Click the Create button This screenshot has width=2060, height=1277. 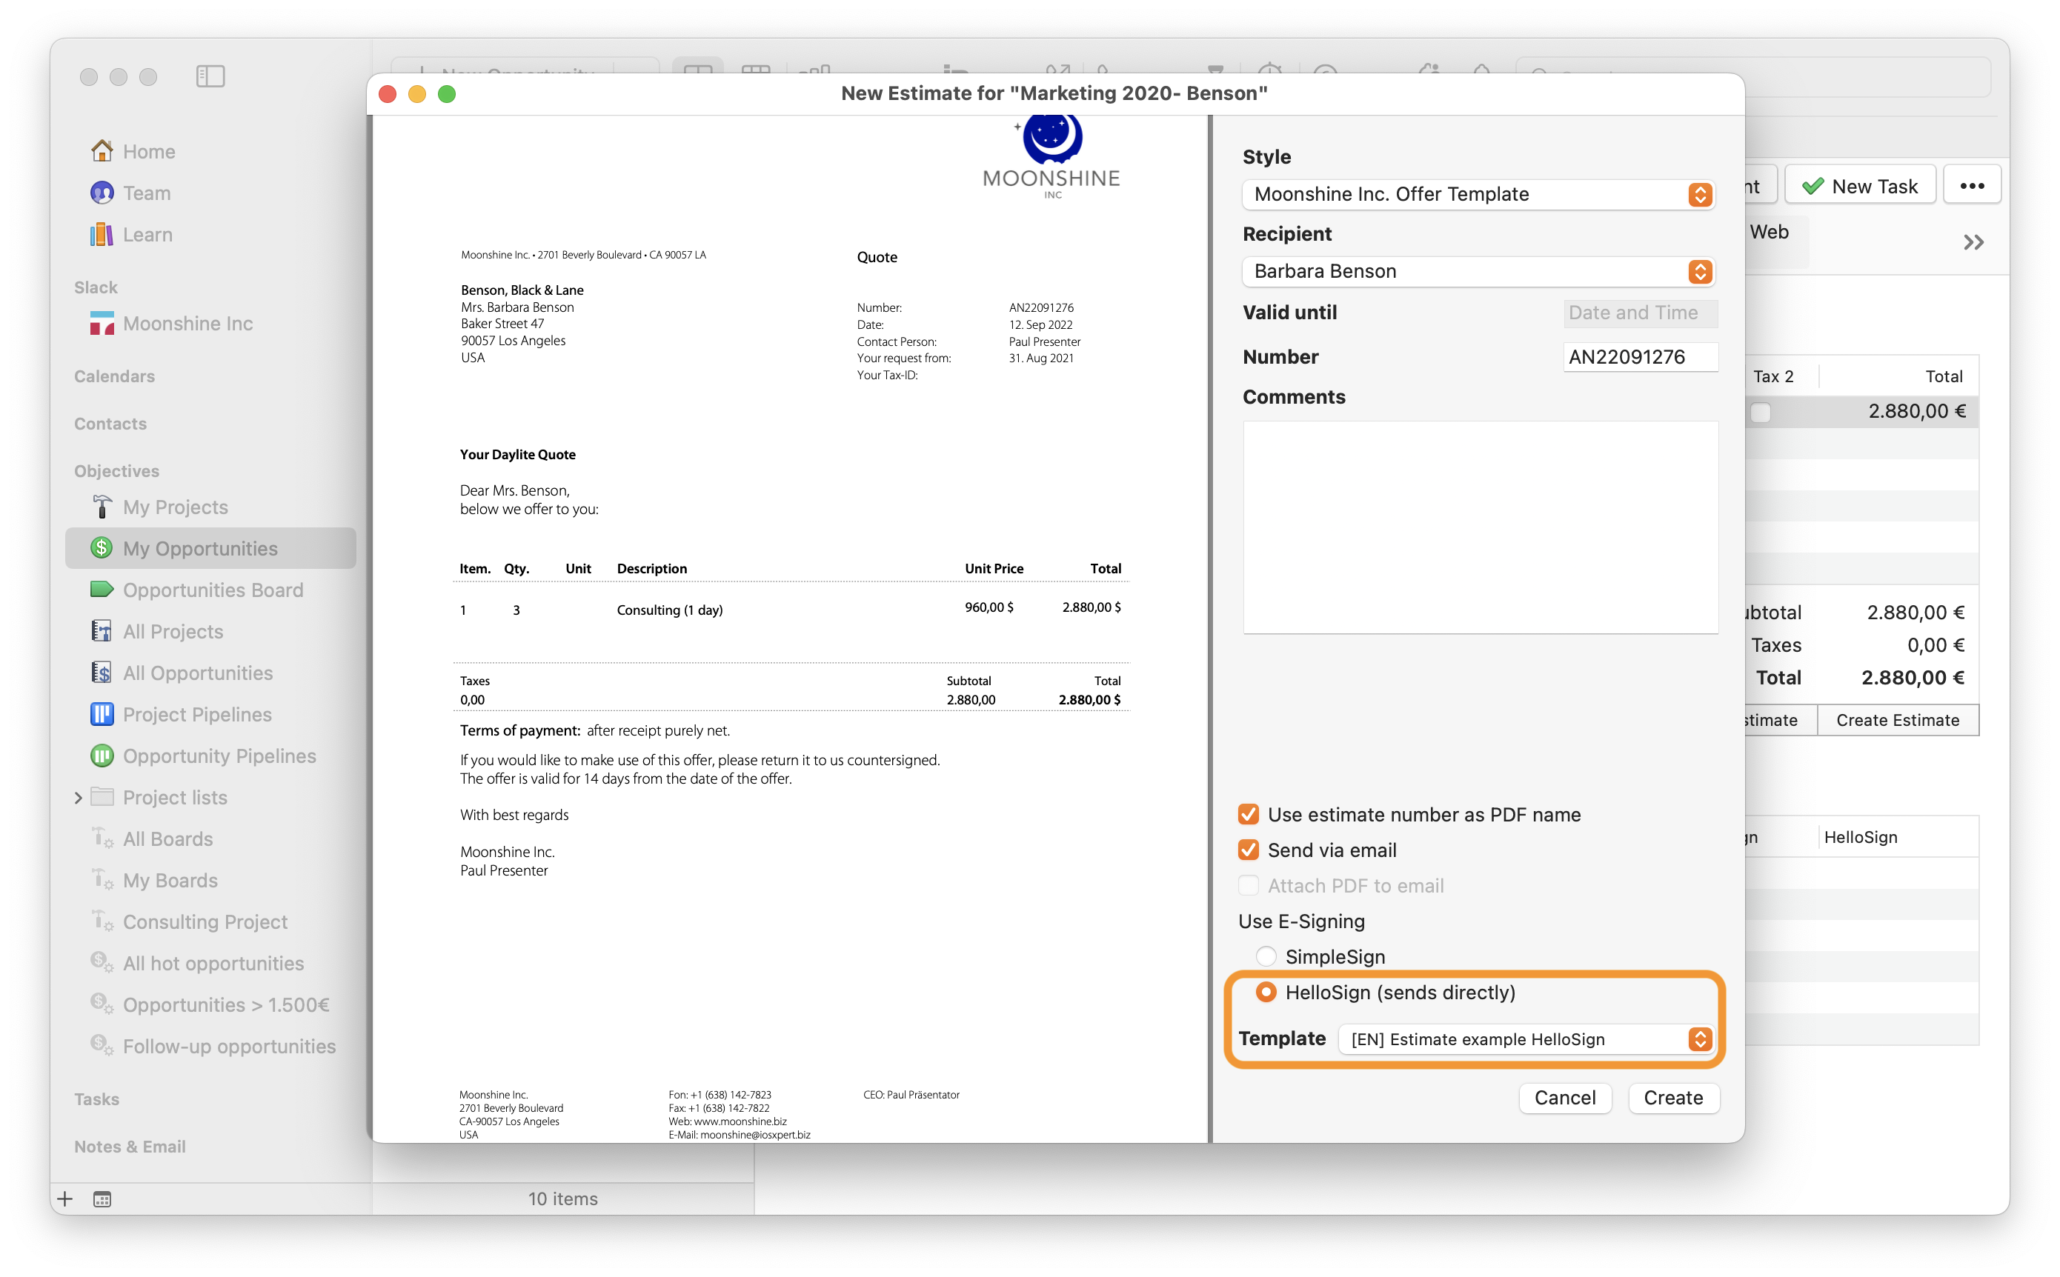pos(1673,1097)
